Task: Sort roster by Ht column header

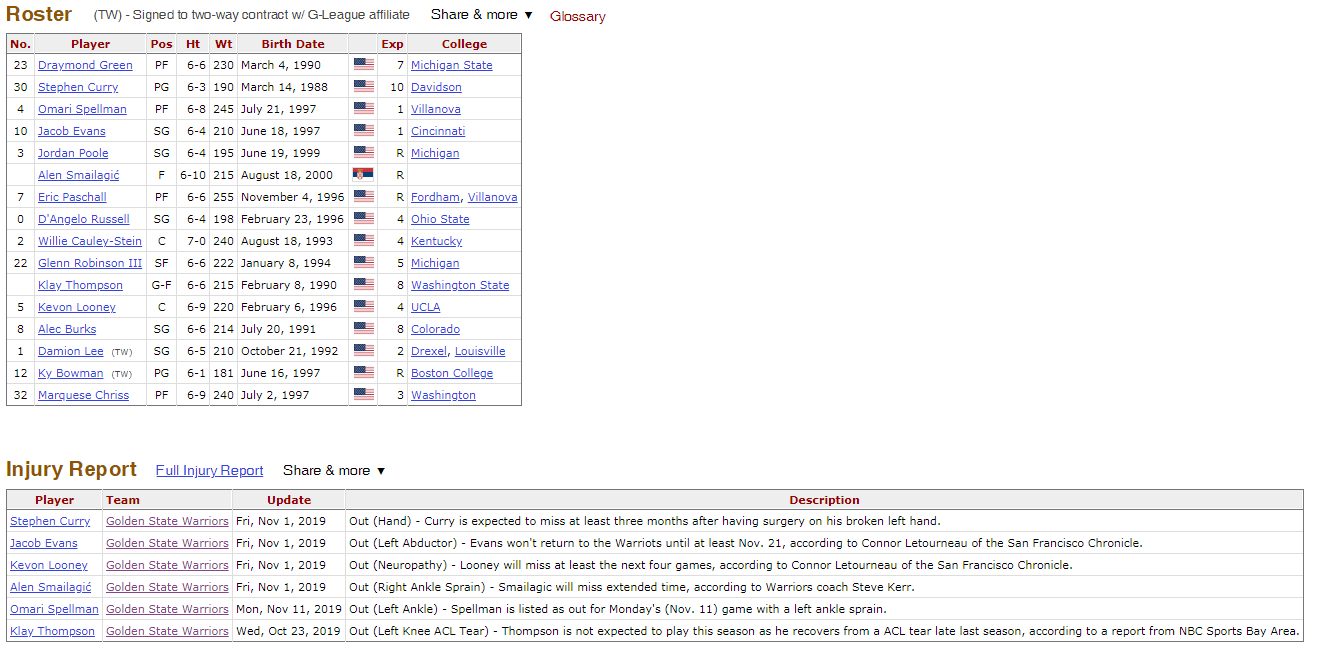Action: coord(193,44)
